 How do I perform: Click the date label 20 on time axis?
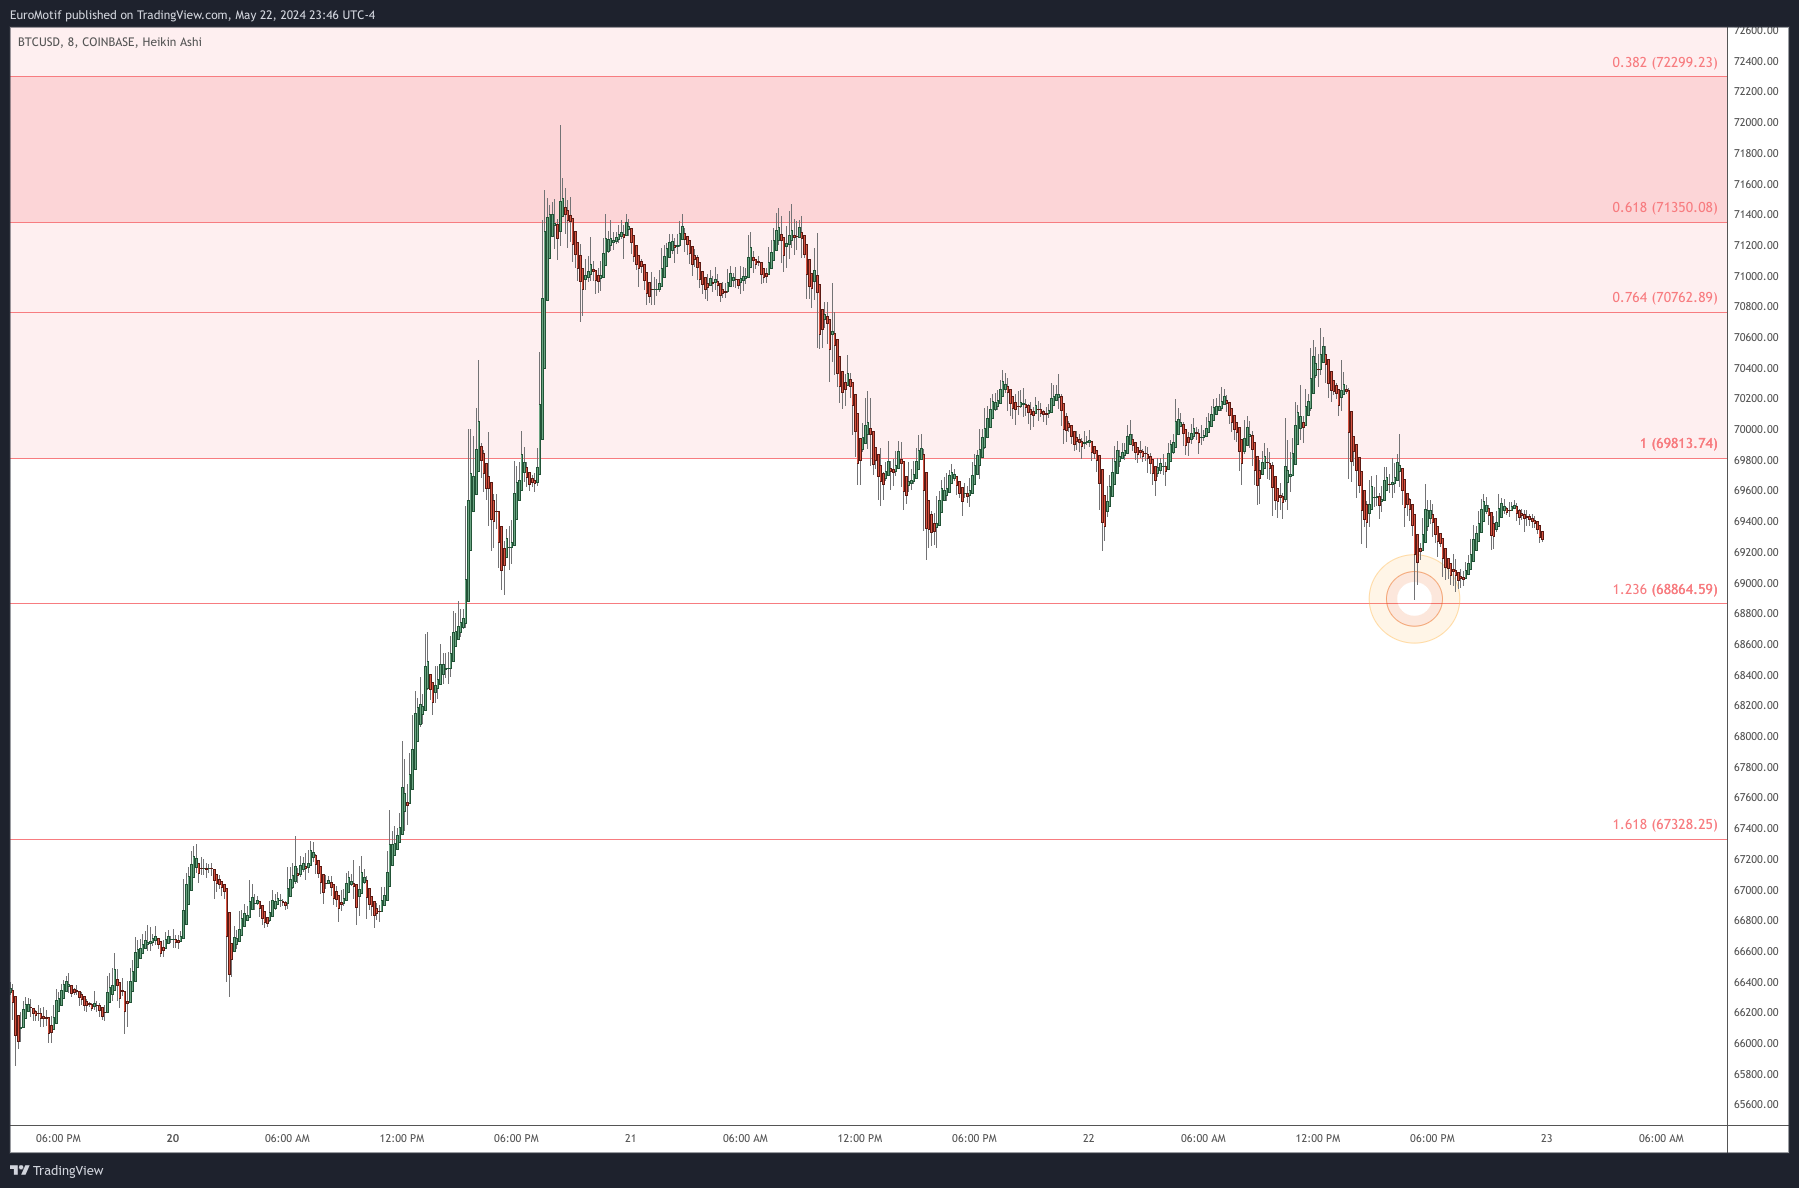[x=173, y=1138]
